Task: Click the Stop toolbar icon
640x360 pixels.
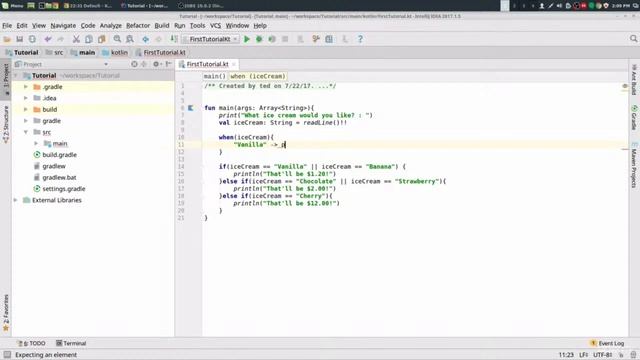Action: click(285, 39)
